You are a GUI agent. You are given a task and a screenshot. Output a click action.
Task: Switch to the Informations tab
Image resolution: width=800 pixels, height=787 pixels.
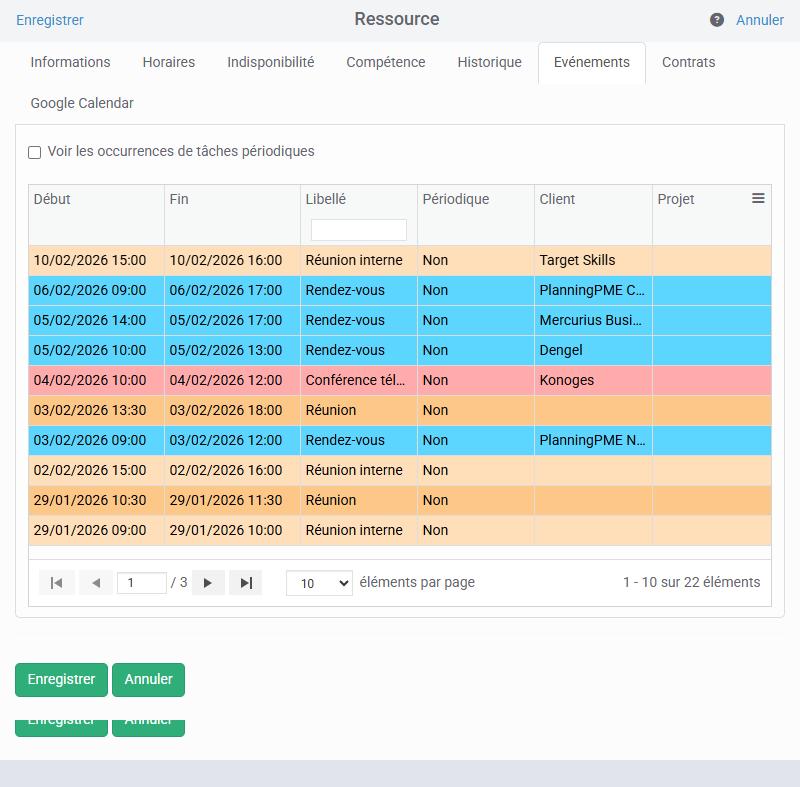click(70, 62)
